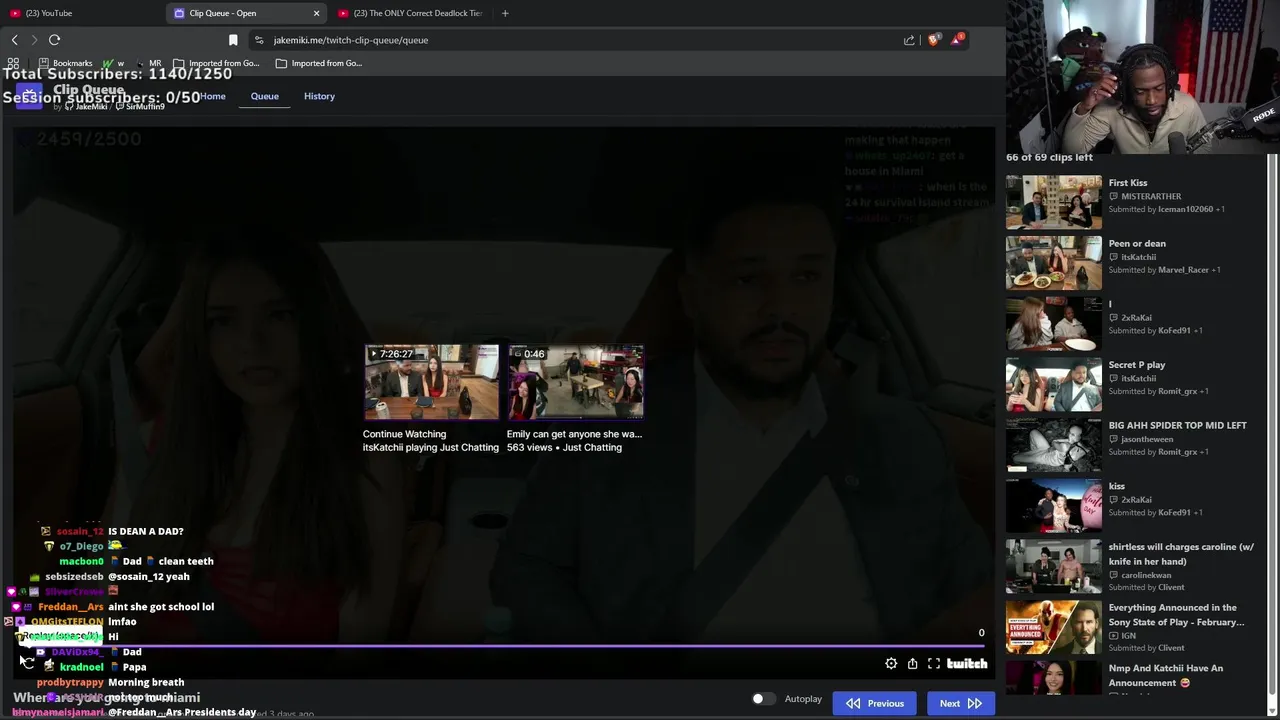Click 'Submitted by Iceman102060 +1' text
Image resolution: width=1280 pixels, height=720 pixels.
click(x=1167, y=209)
